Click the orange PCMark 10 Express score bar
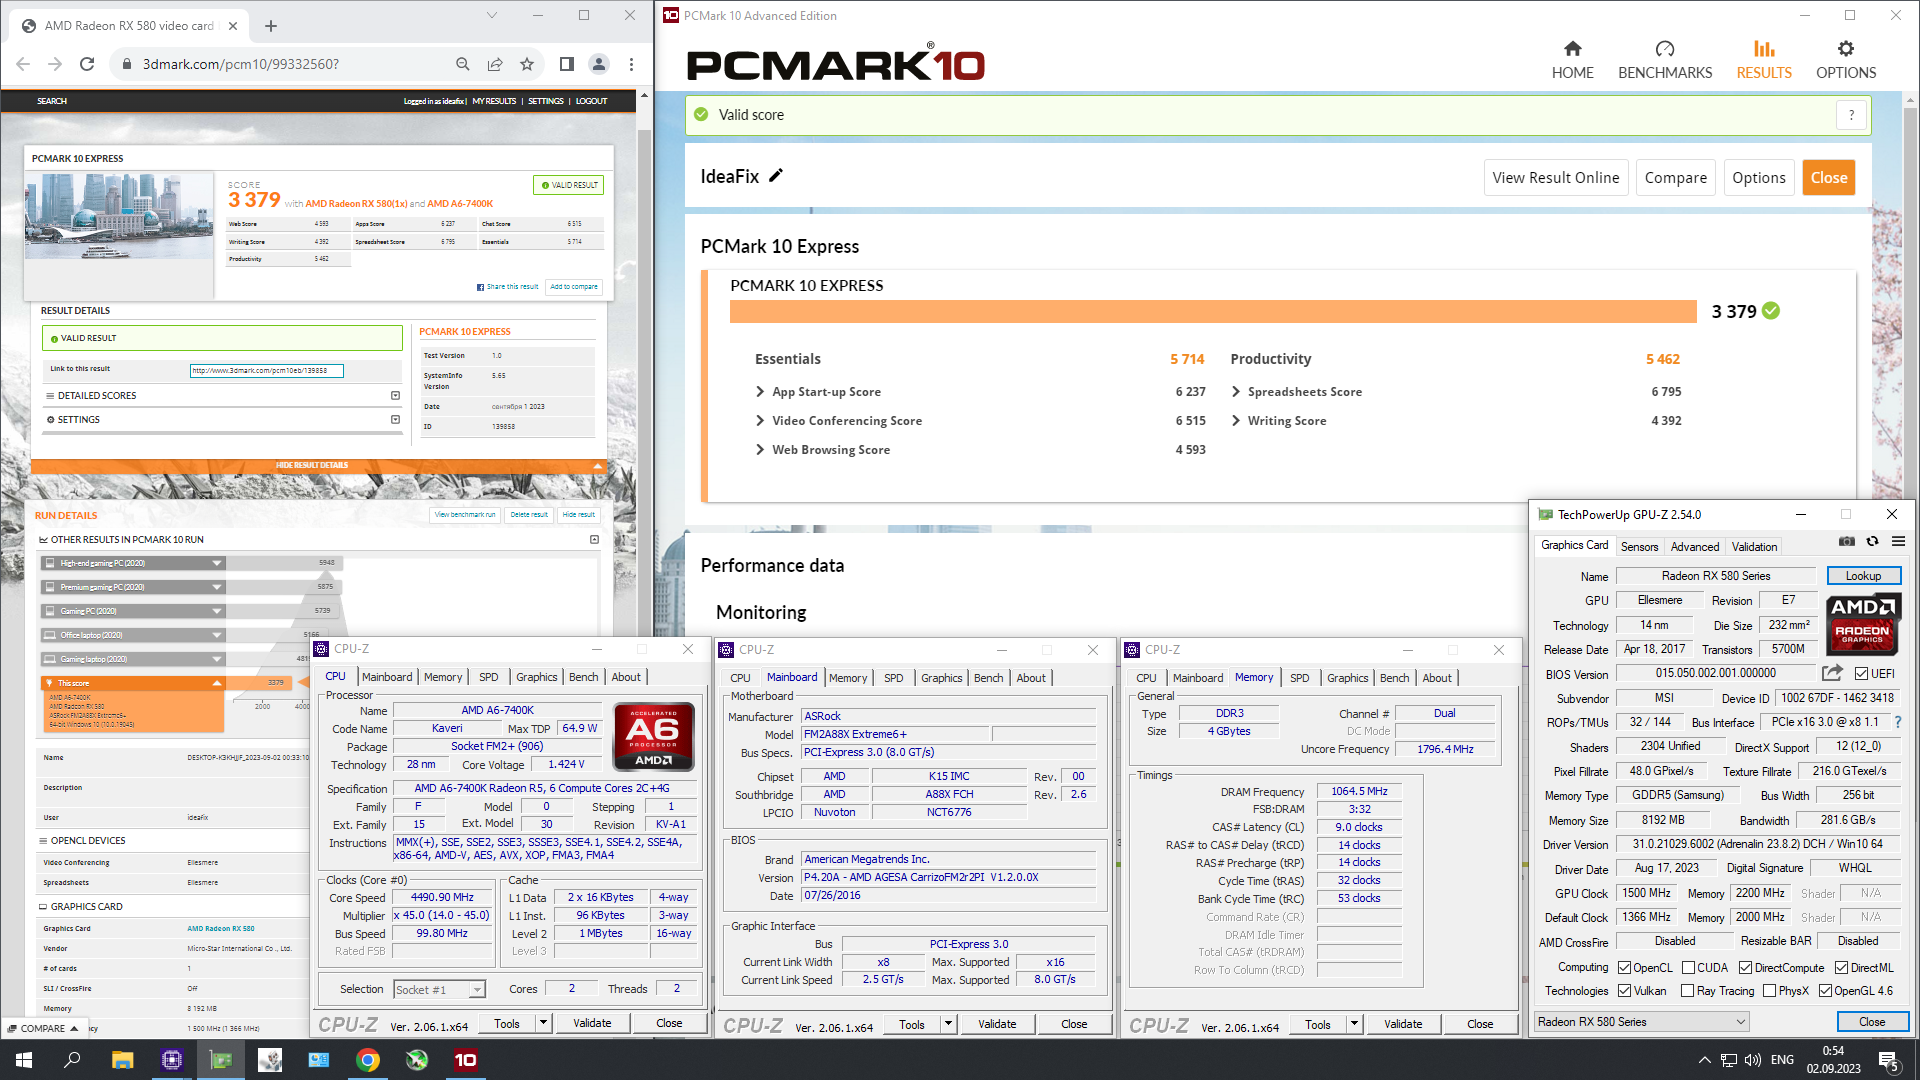This screenshot has width=1920, height=1080. (x=1213, y=312)
